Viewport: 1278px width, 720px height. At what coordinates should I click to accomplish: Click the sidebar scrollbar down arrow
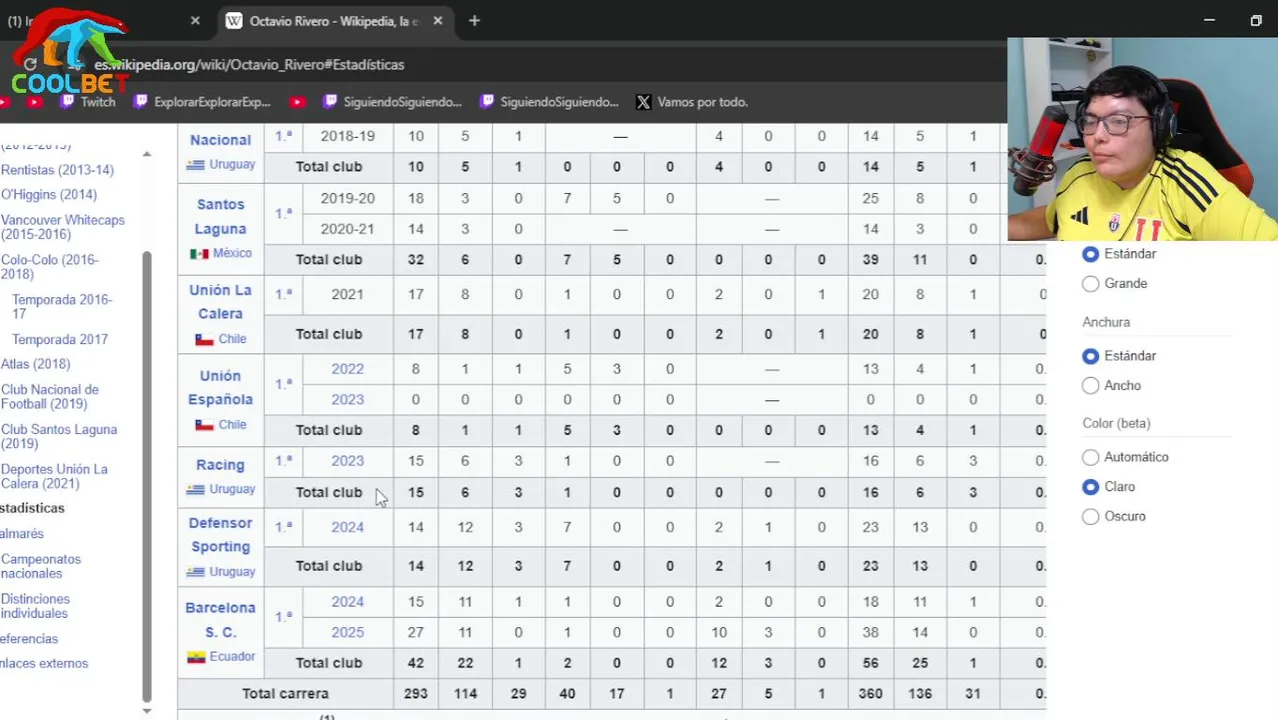(x=147, y=711)
